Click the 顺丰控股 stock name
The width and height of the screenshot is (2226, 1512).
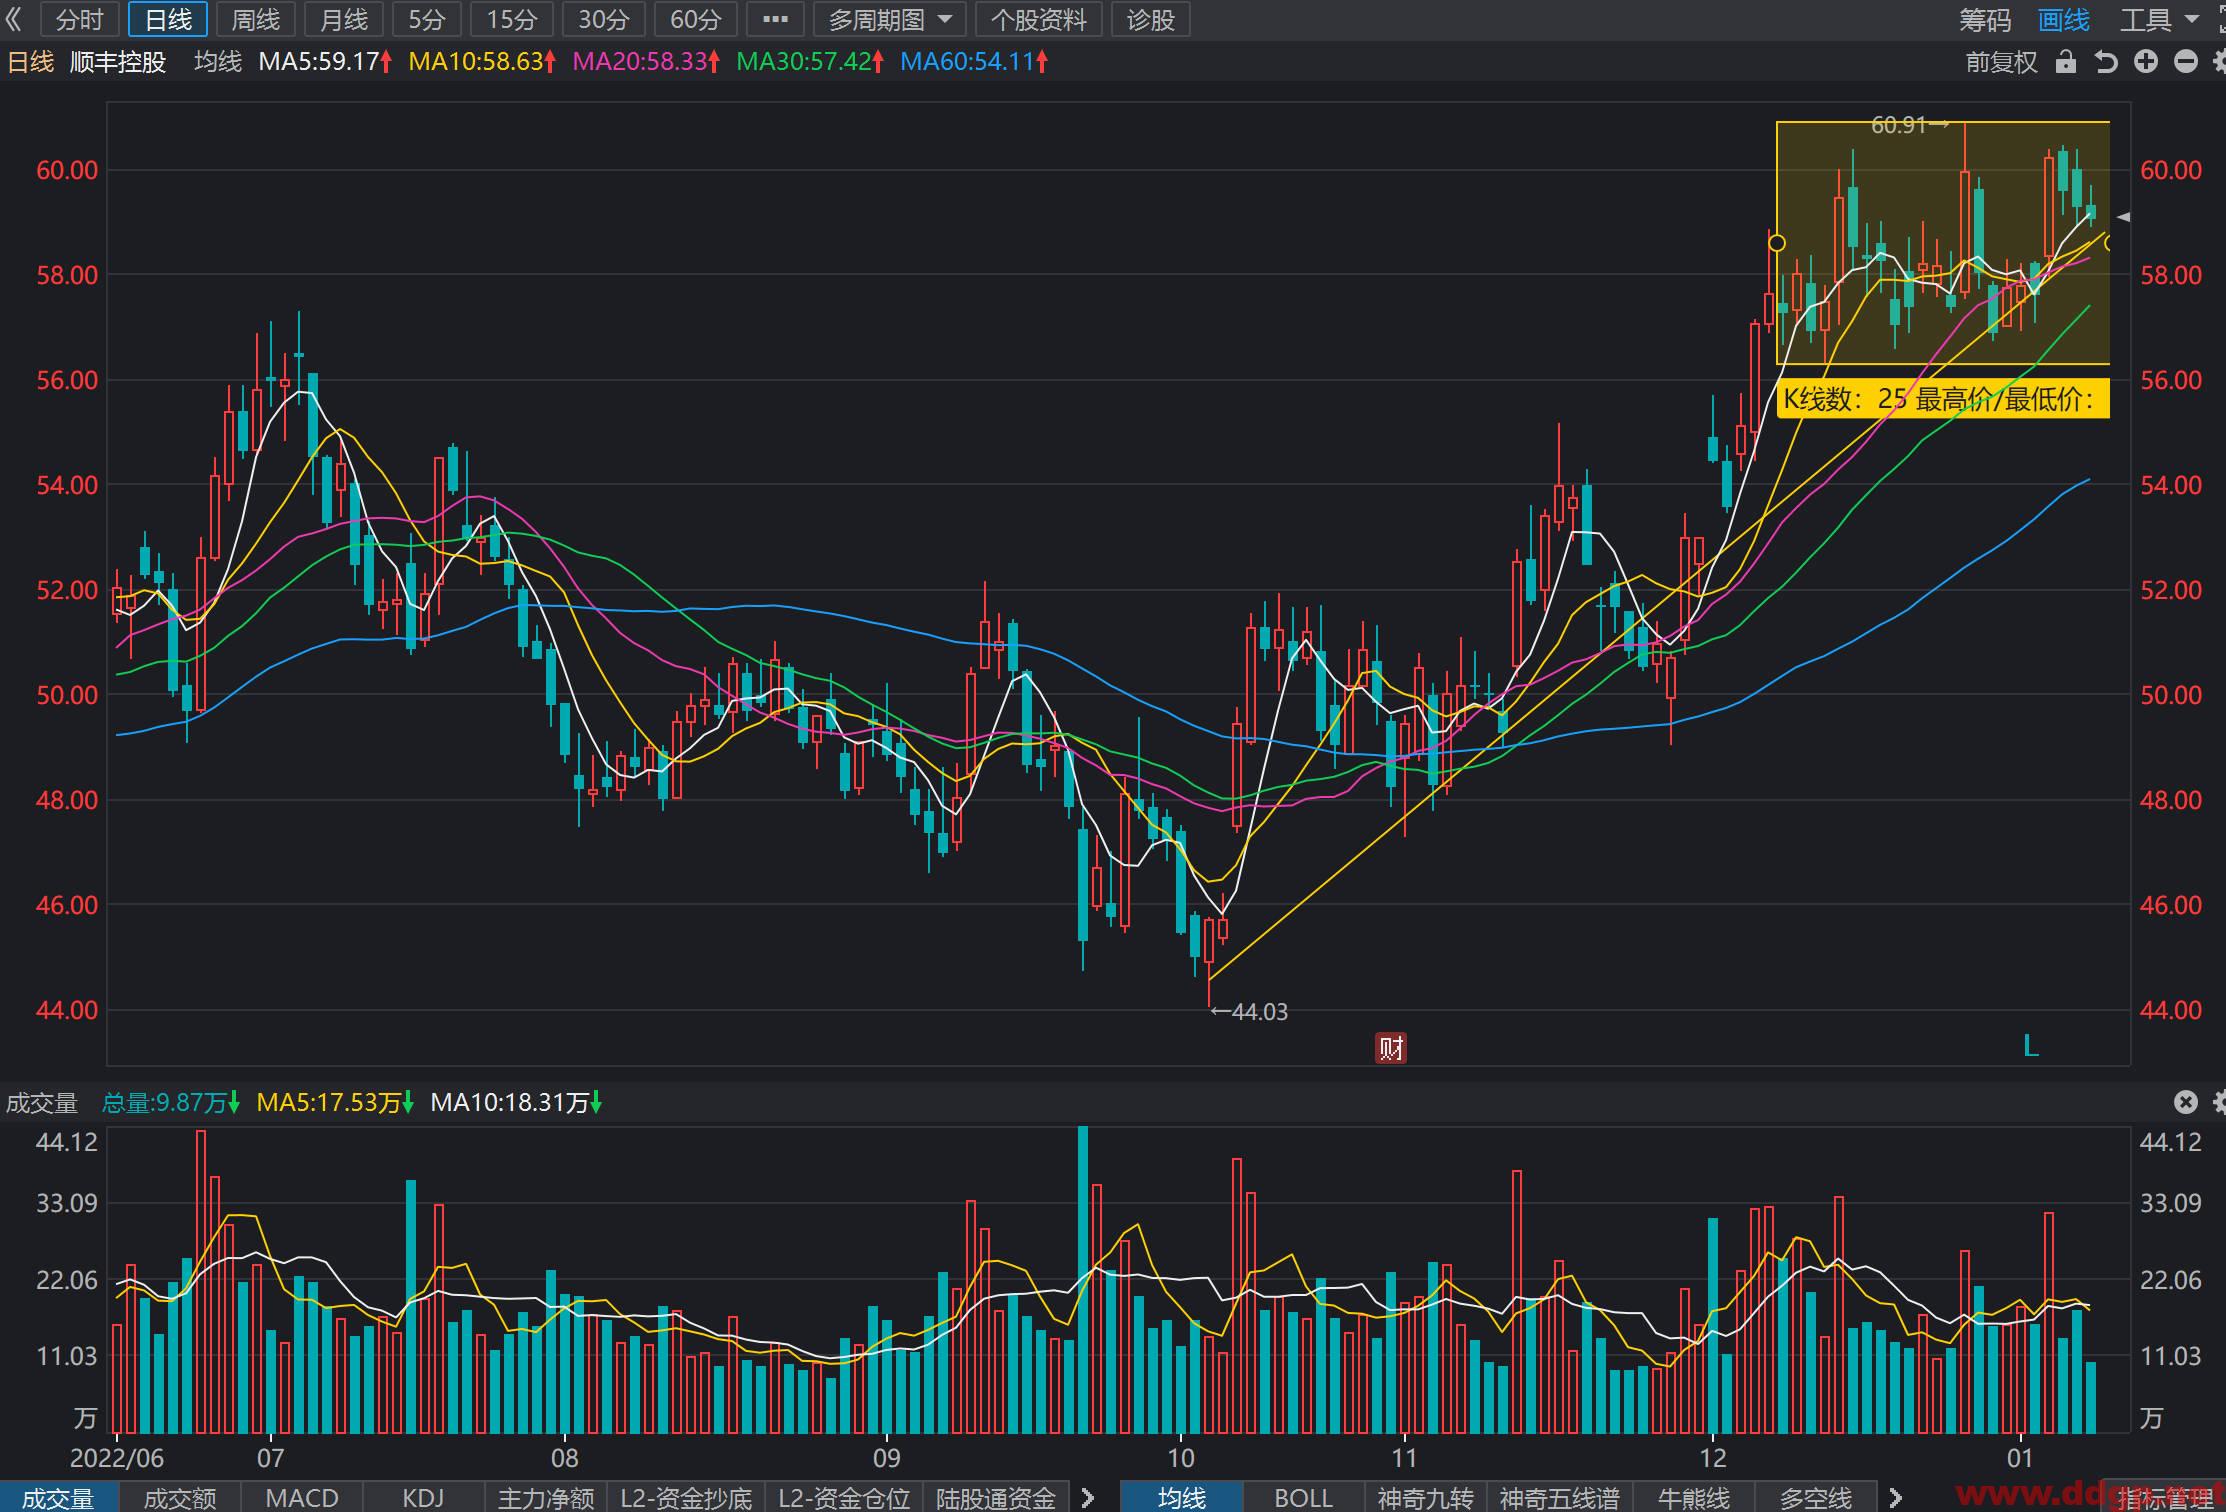[x=118, y=62]
